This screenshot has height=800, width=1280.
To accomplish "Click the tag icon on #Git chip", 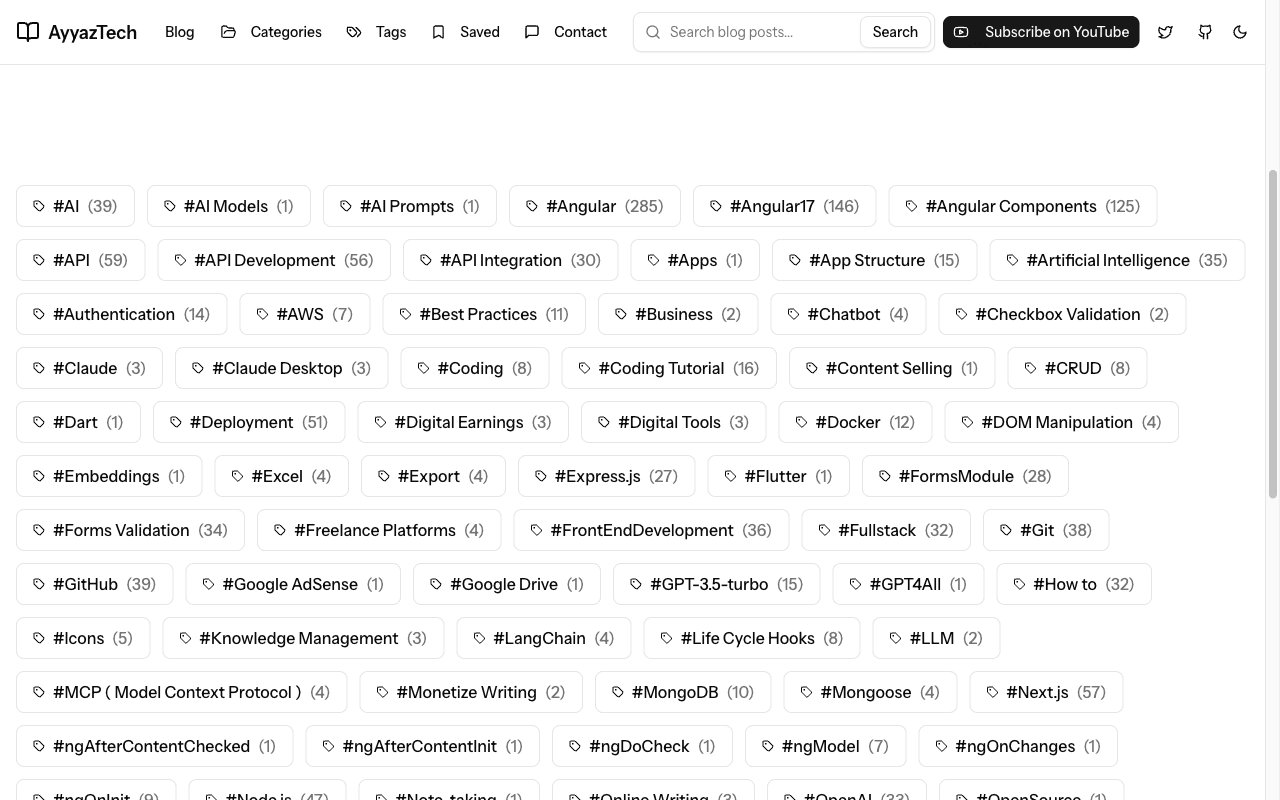I will tap(1006, 530).
